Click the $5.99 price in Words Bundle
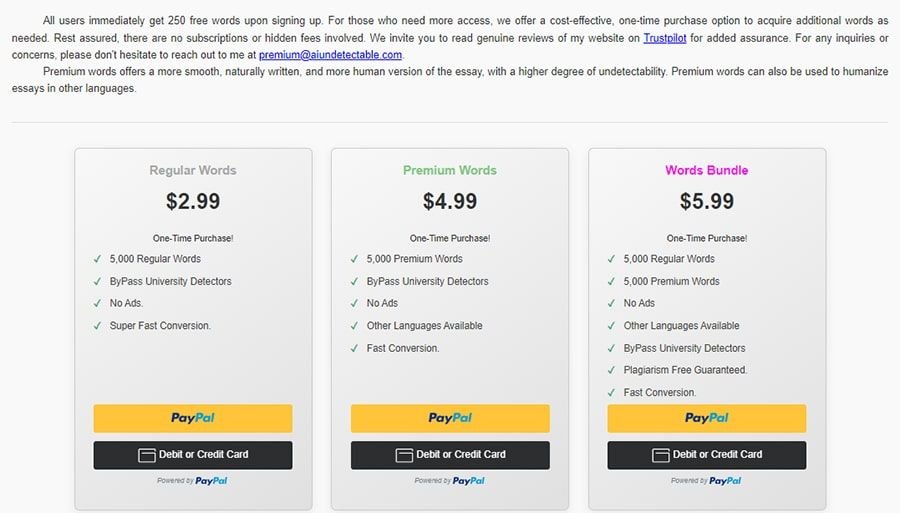900x513 pixels. click(707, 201)
